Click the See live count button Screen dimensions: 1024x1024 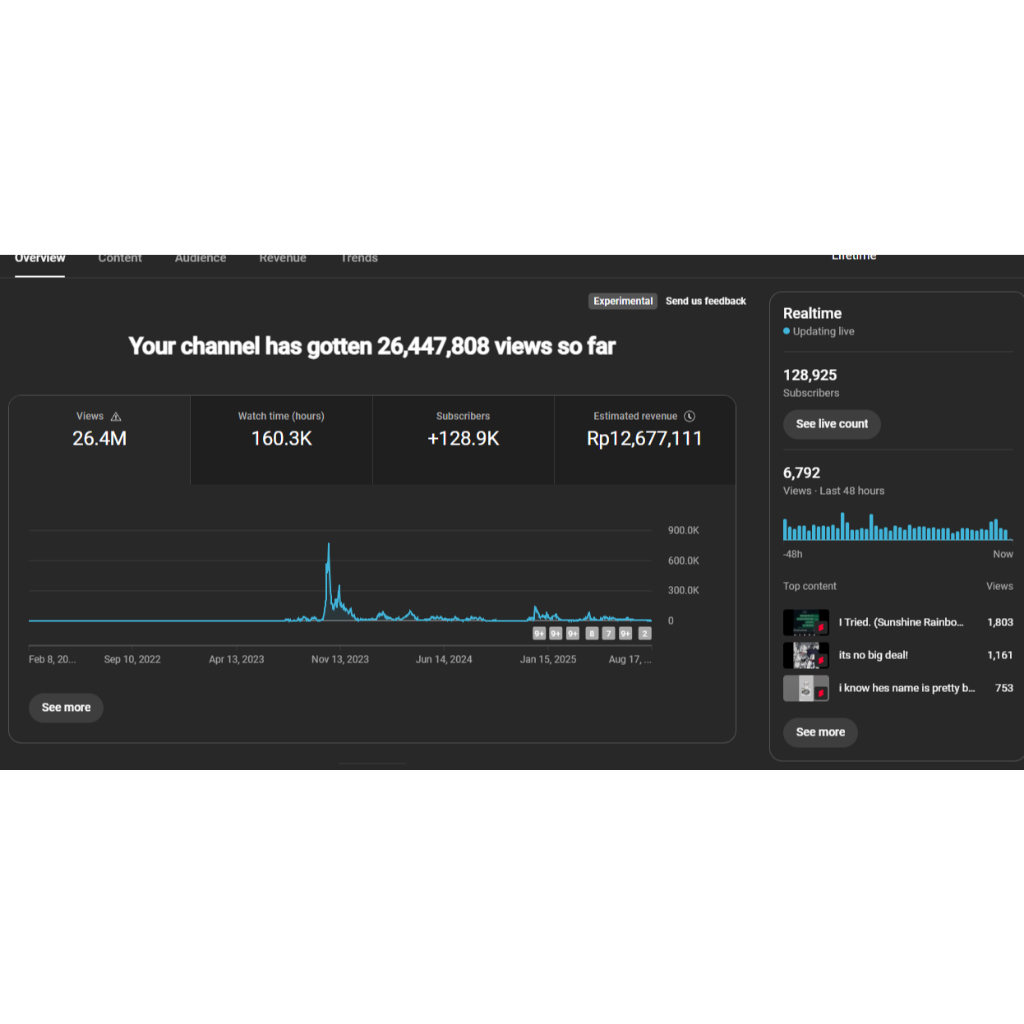click(831, 424)
